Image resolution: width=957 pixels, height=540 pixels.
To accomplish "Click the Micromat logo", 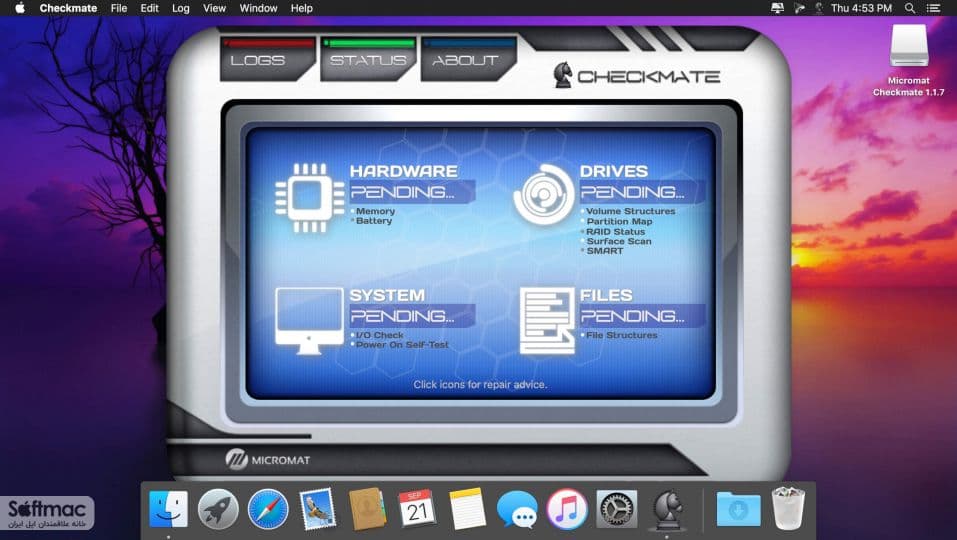I will (268, 459).
